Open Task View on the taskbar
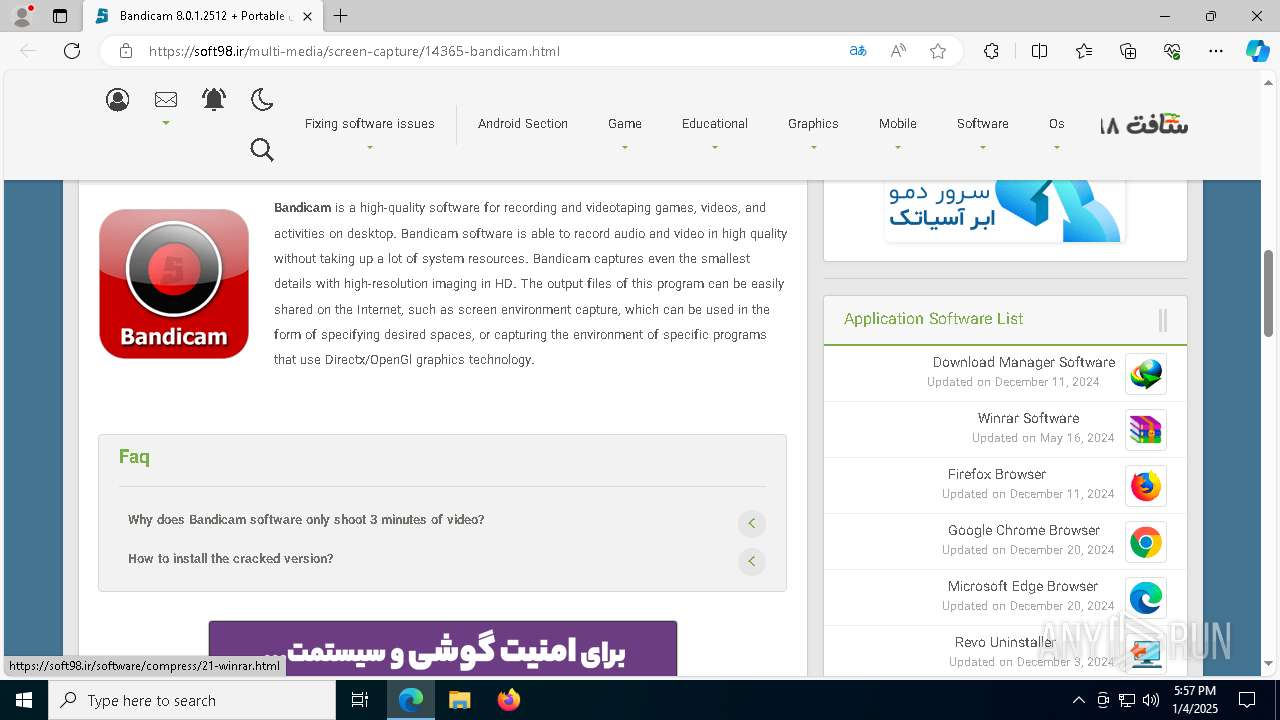This screenshot has width=1280, height=720. click(x=360, y=700)
